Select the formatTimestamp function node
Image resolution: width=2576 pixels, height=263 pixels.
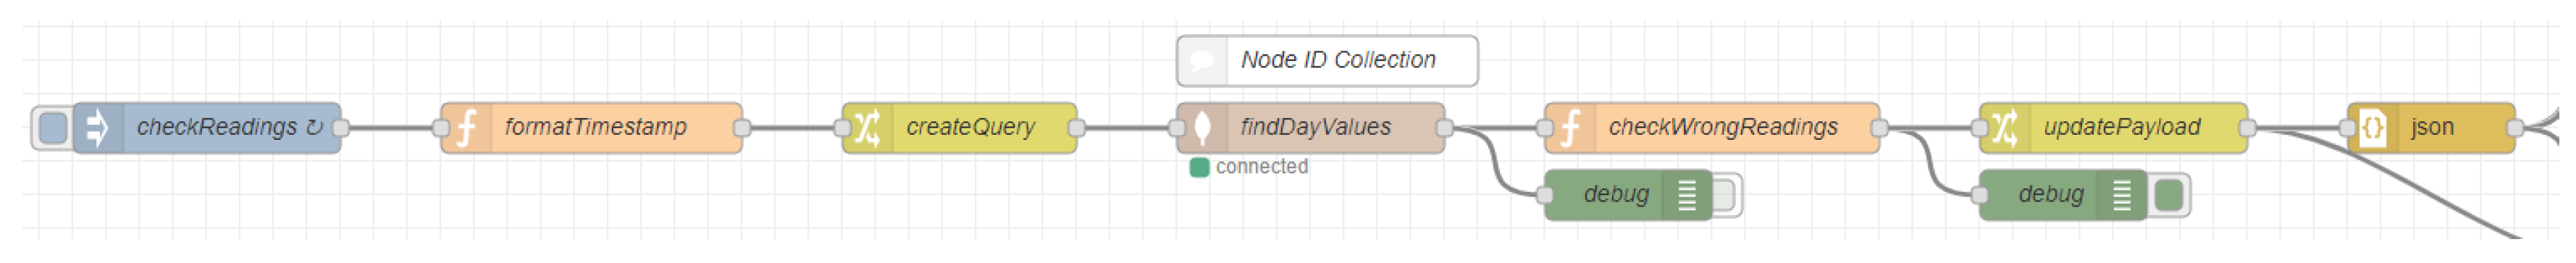point(592,128)
